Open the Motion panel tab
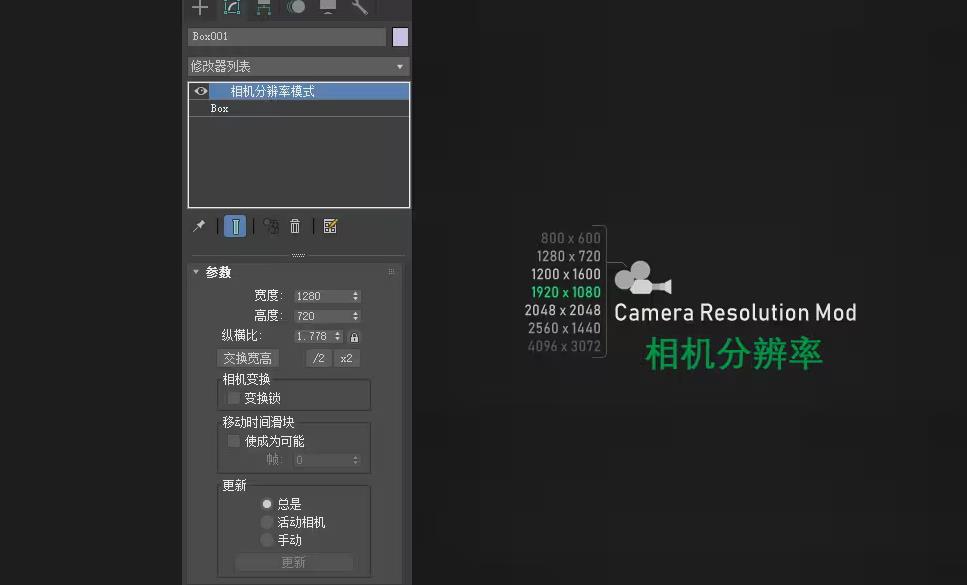This screenshot has height=585, width=967. click(296, 7)
